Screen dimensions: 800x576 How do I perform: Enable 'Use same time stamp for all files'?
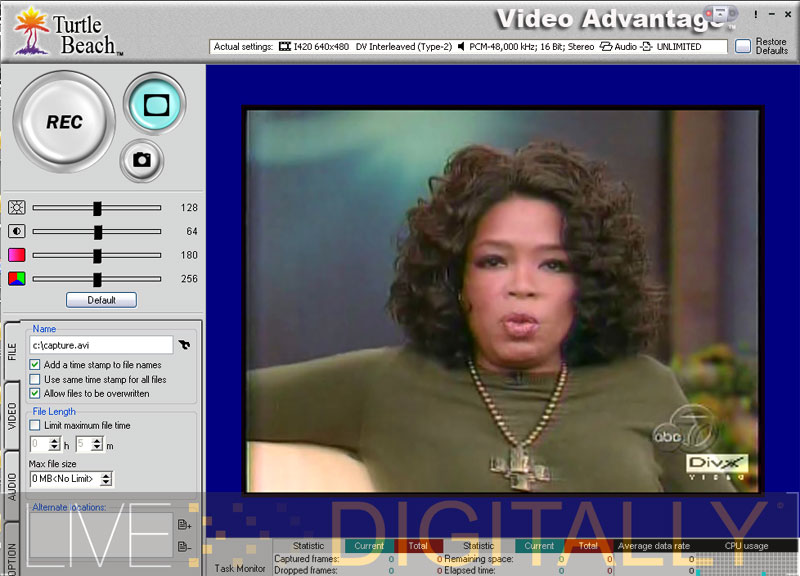[36, 380]
